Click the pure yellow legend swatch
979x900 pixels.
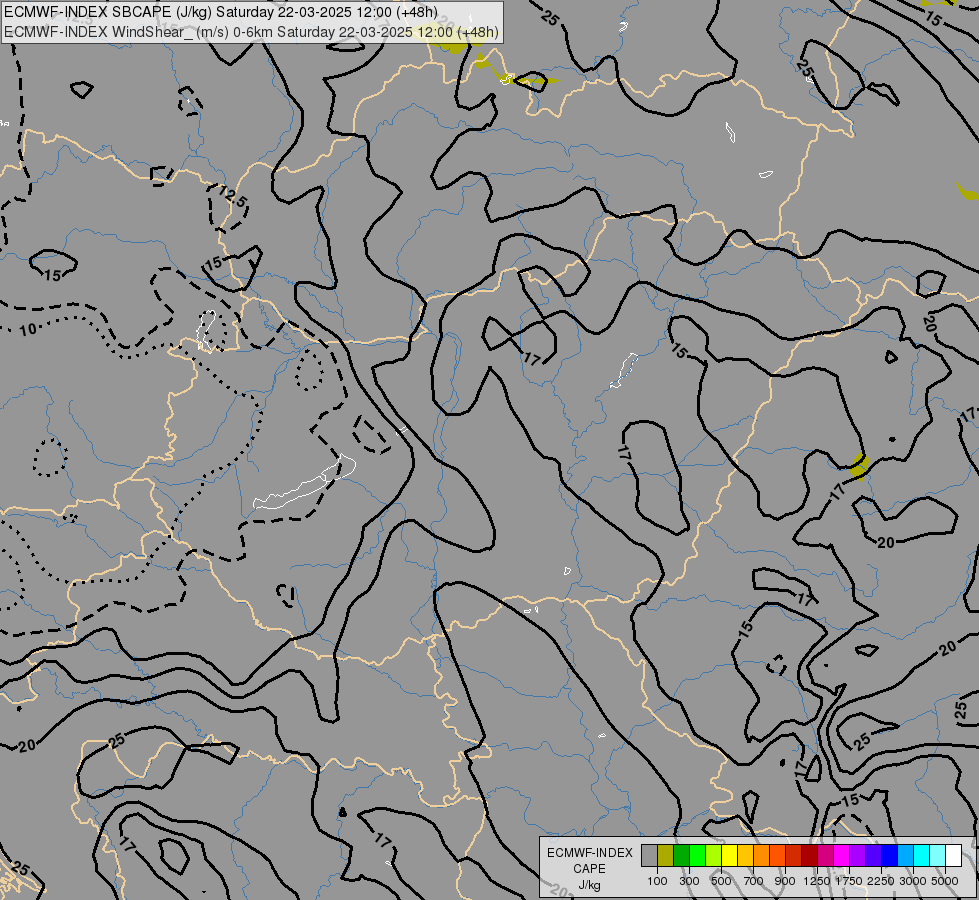(x=729, y=856)
